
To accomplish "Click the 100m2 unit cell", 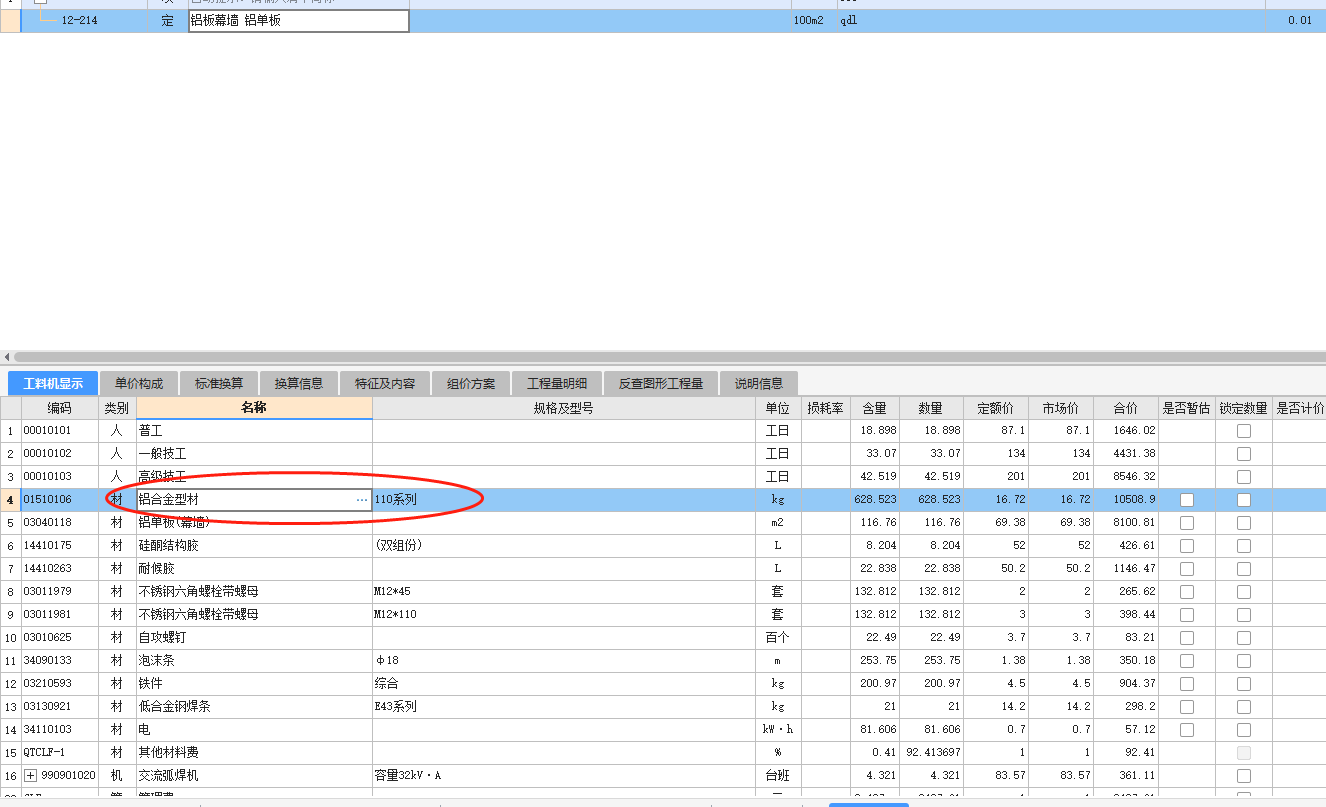I will point(809,21).
